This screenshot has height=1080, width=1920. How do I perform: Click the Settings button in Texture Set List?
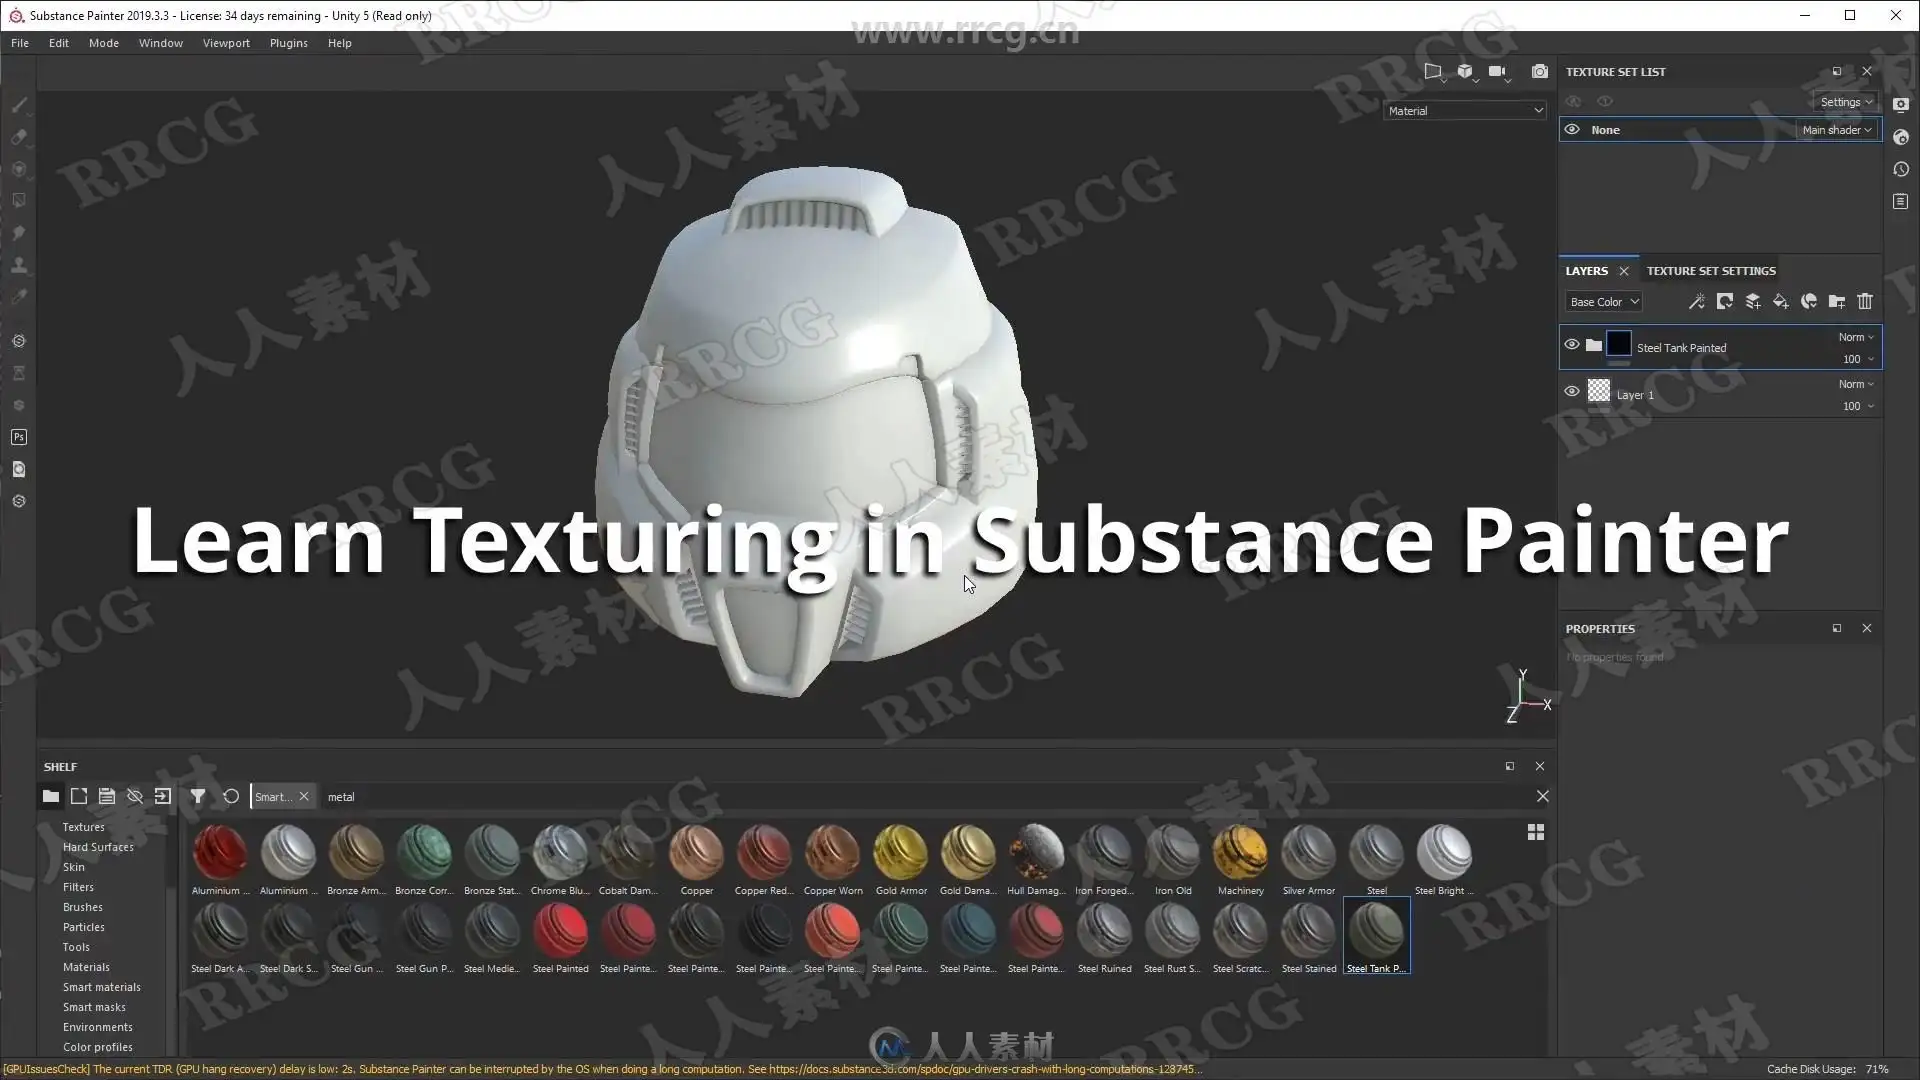(x=1845, y=102)
